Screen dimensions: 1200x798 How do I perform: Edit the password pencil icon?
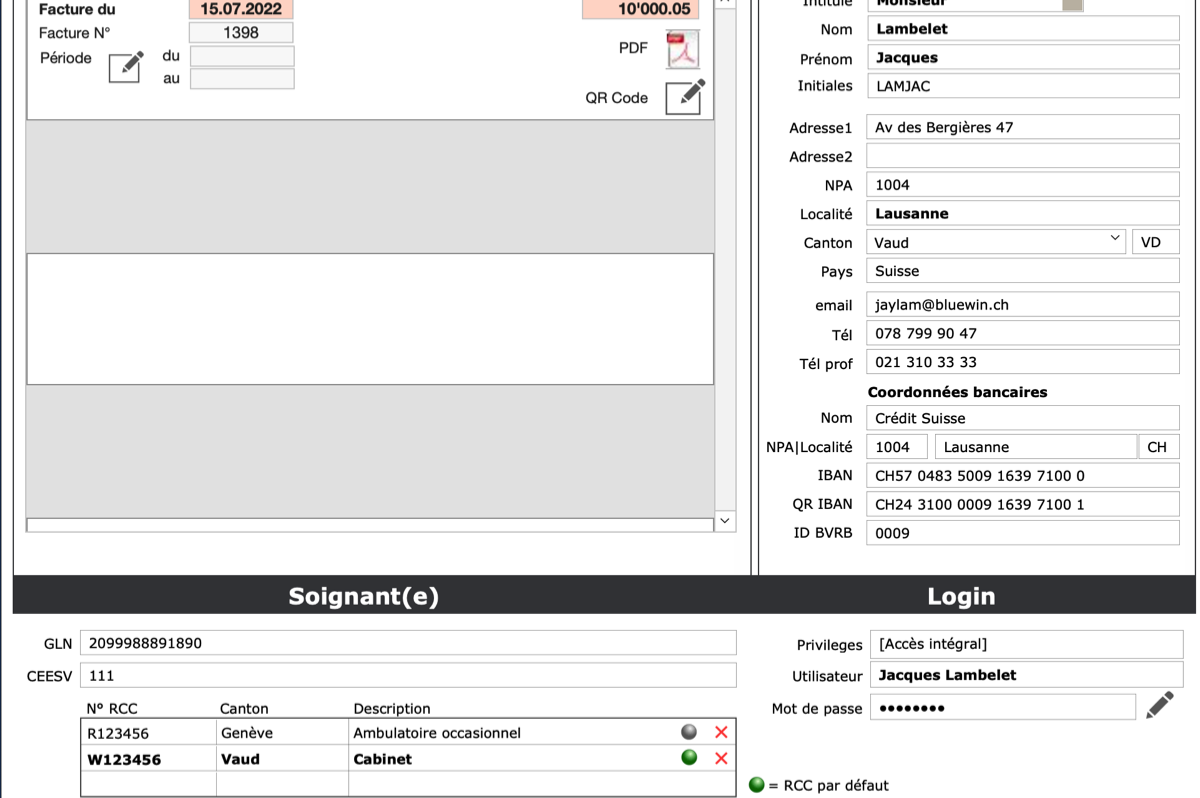1160,706
